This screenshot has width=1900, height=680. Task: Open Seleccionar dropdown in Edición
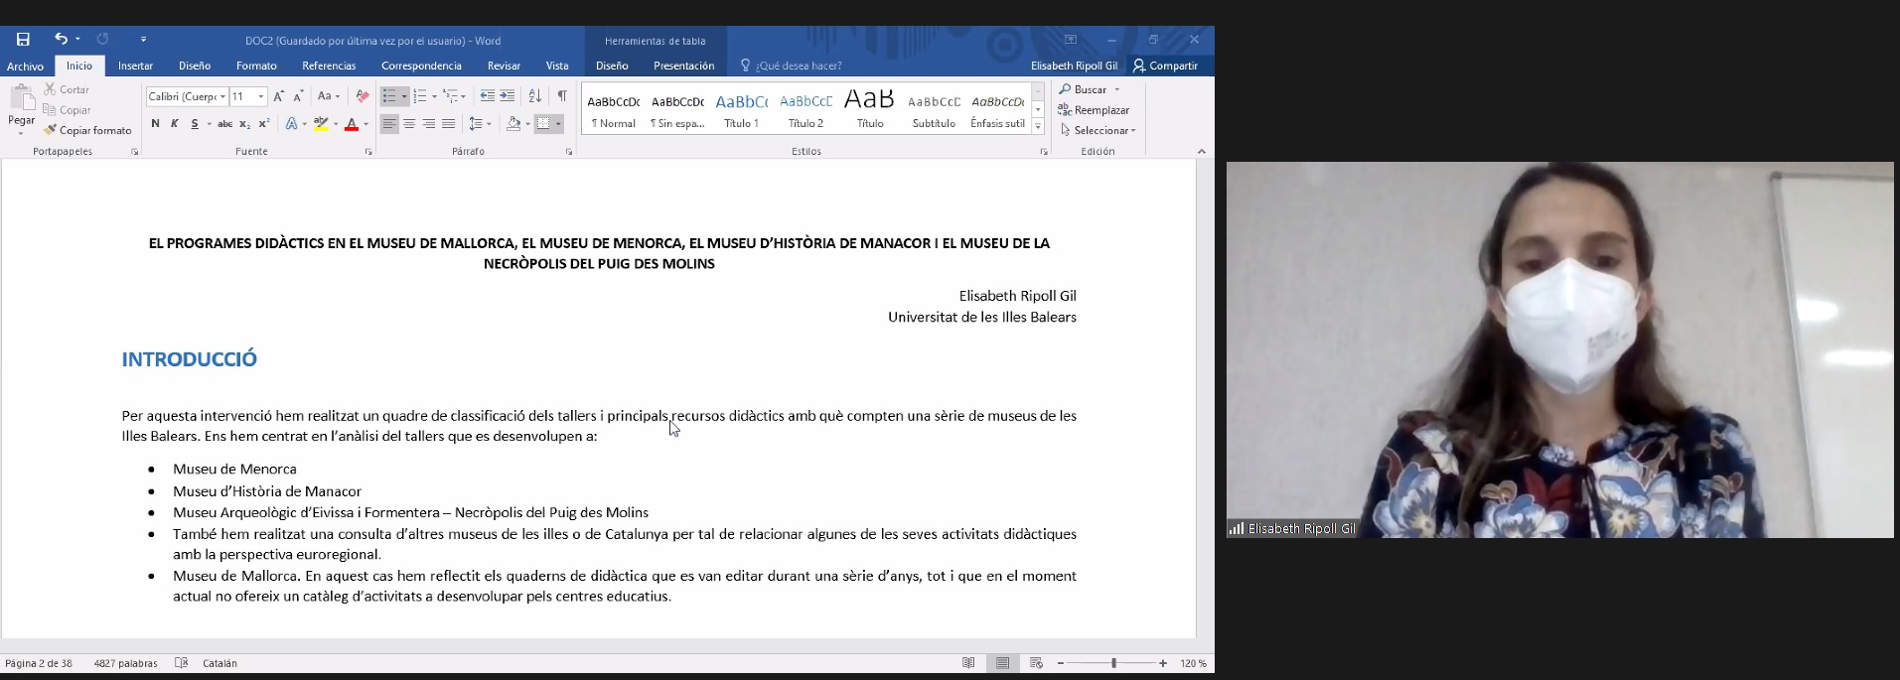point(1098,130)
